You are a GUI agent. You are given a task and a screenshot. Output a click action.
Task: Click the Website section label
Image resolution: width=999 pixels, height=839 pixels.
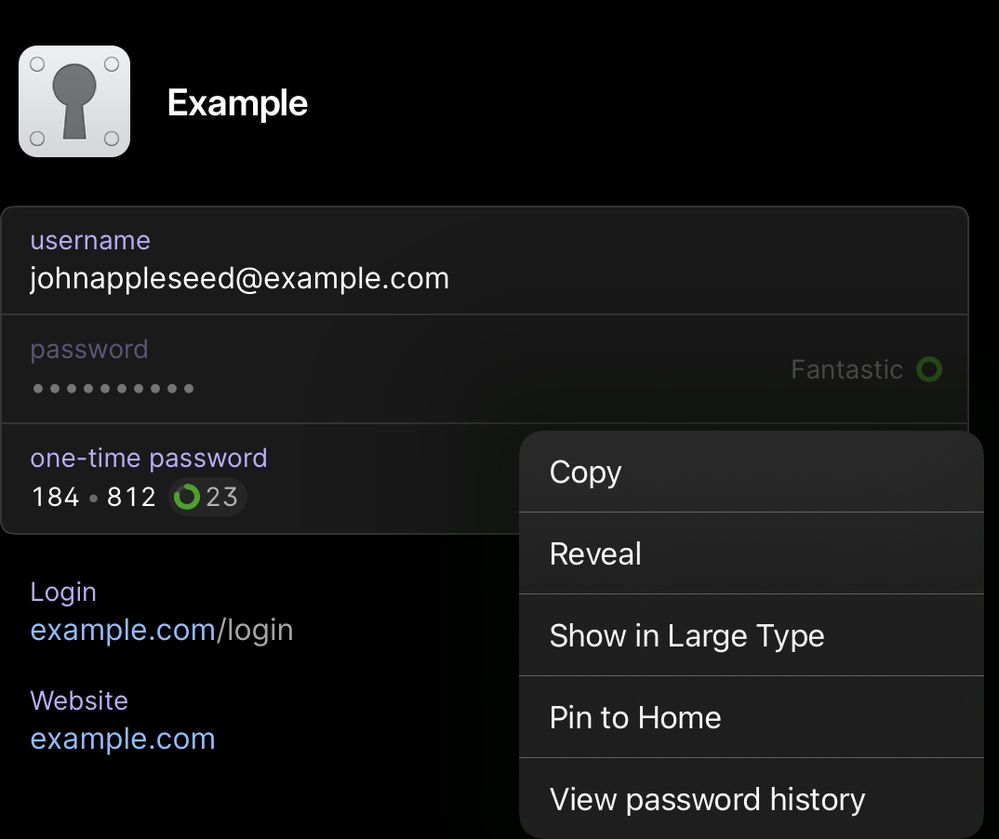tap(79, 700)
